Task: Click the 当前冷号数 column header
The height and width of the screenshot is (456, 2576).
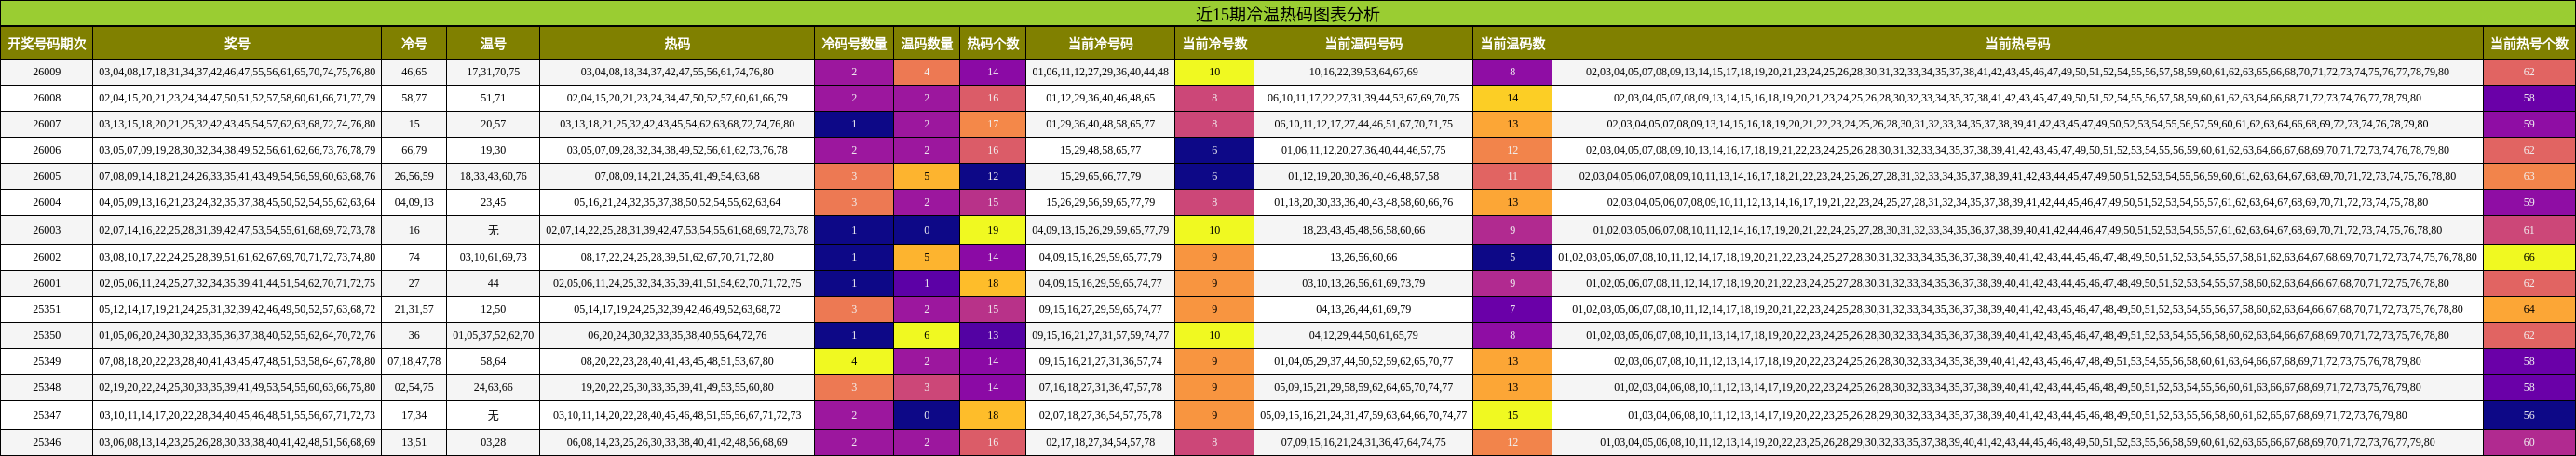Action: (x=1214, y=44)
